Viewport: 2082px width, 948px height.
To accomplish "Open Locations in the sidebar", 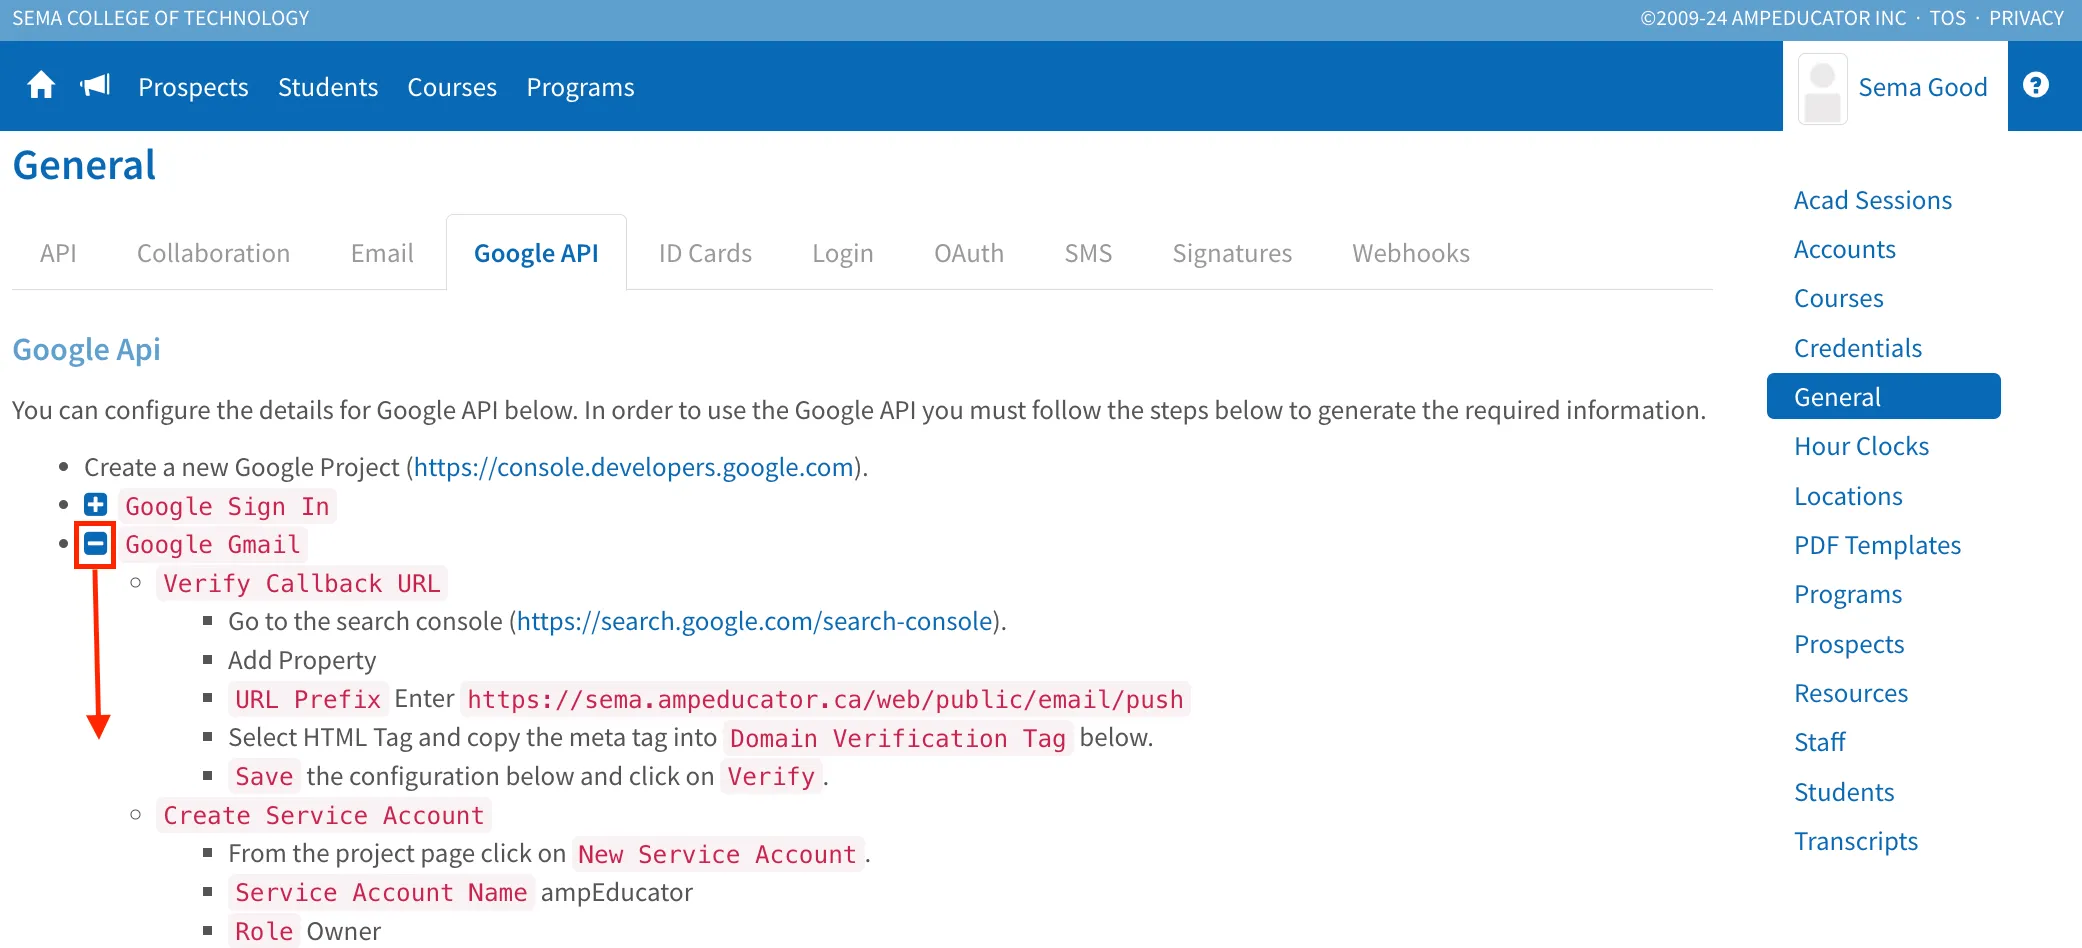I will click(1848, 496).
